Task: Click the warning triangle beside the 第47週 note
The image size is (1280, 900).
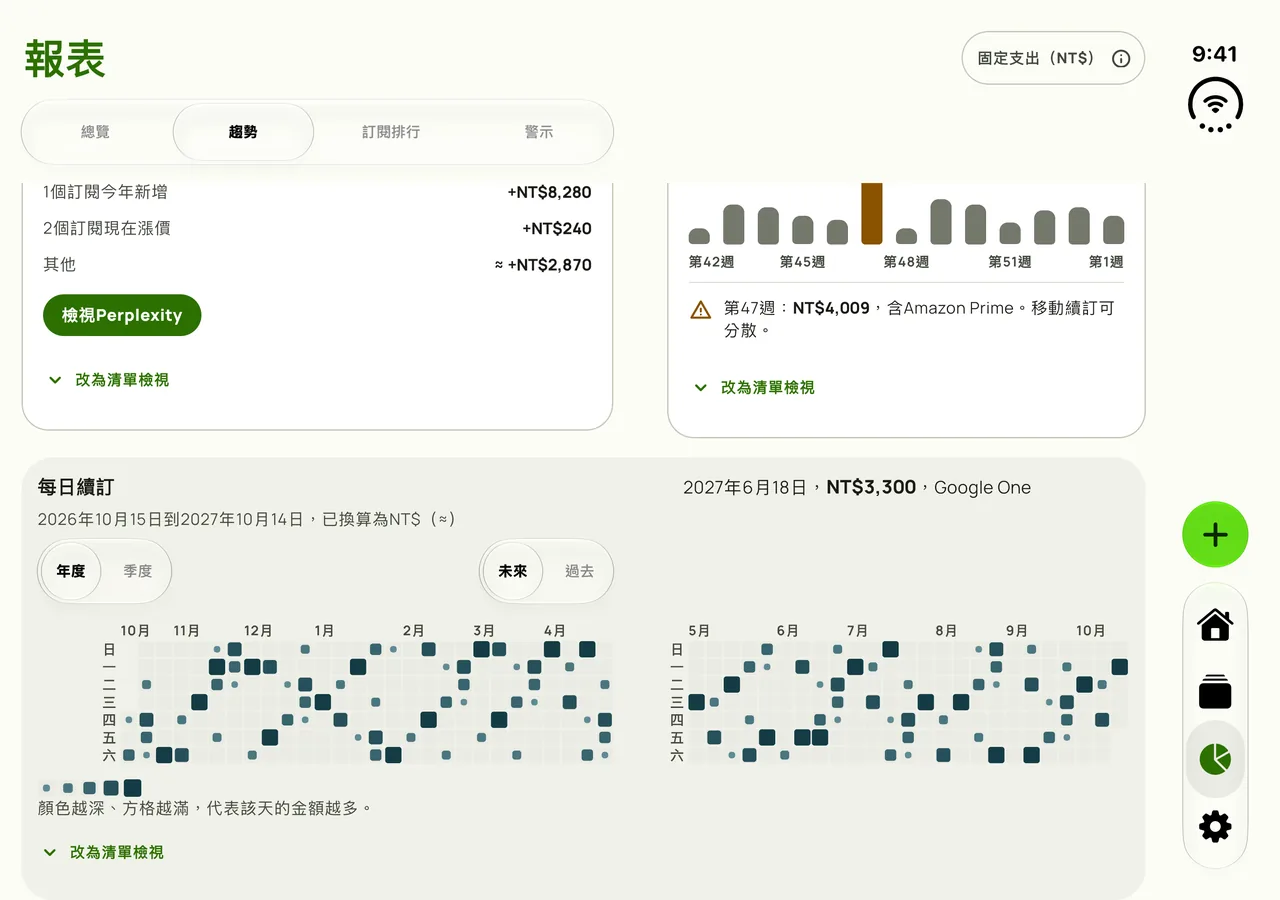Action: tap(701, 309)
